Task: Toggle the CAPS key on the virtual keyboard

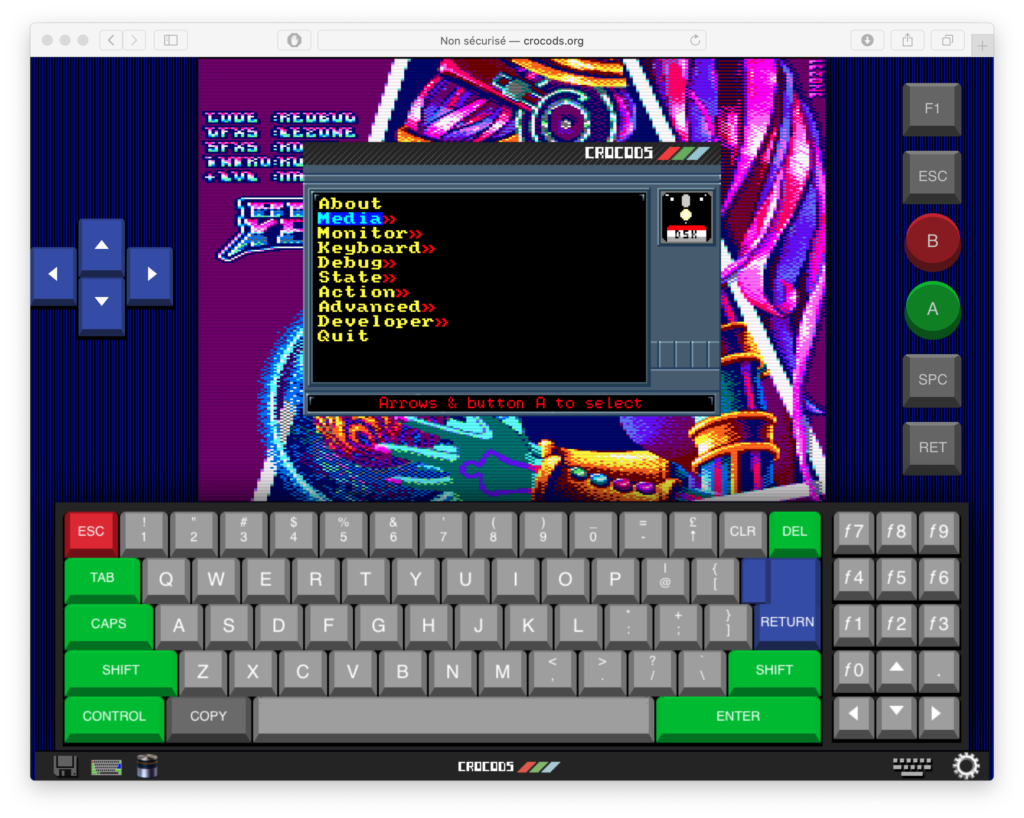Action: (x=107, y=624)
